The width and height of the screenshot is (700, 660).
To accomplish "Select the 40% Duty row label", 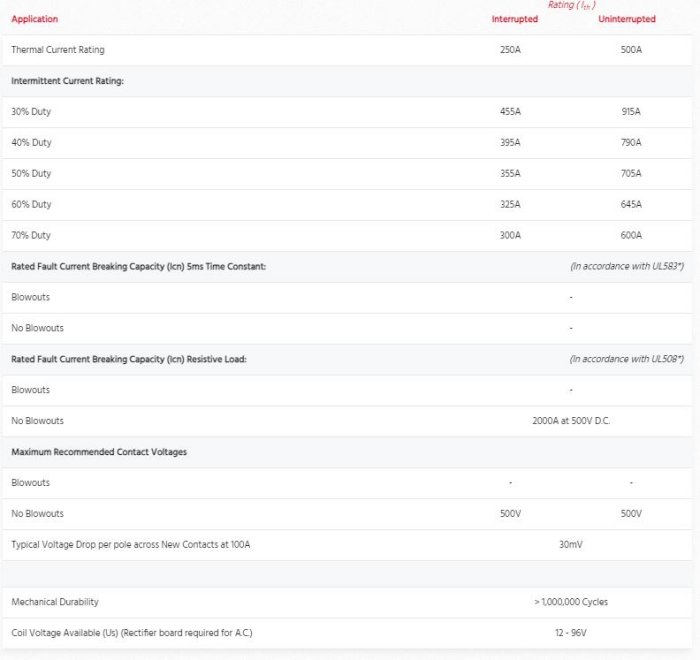I will 31,143.
